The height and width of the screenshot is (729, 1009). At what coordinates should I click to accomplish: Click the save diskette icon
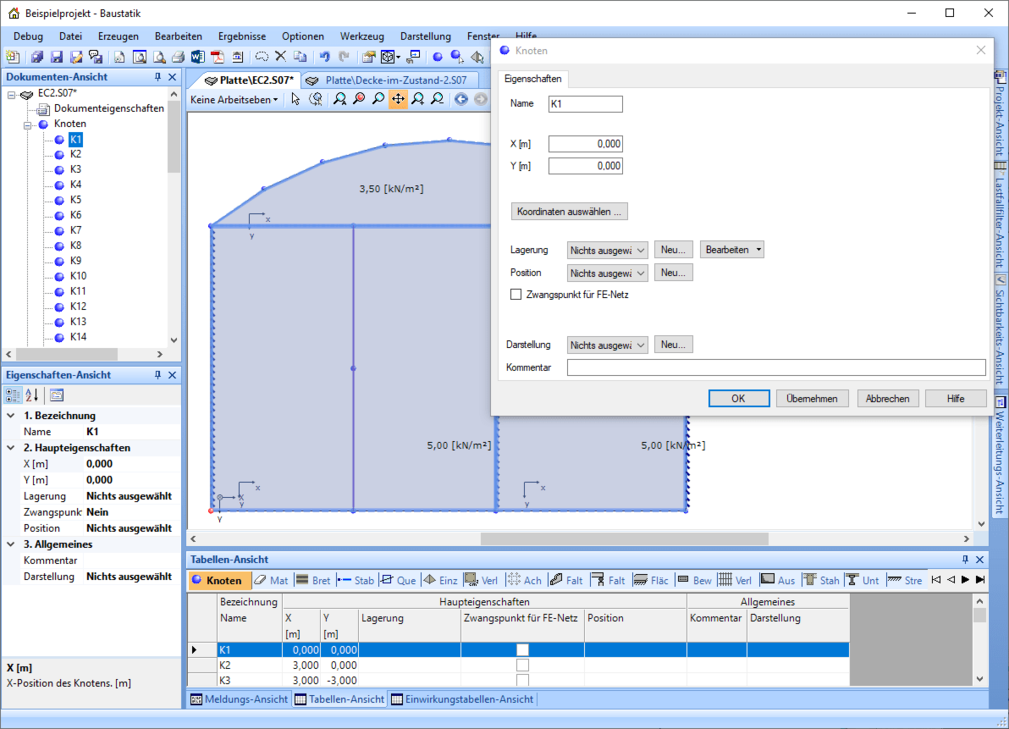(x=56, y=57)
